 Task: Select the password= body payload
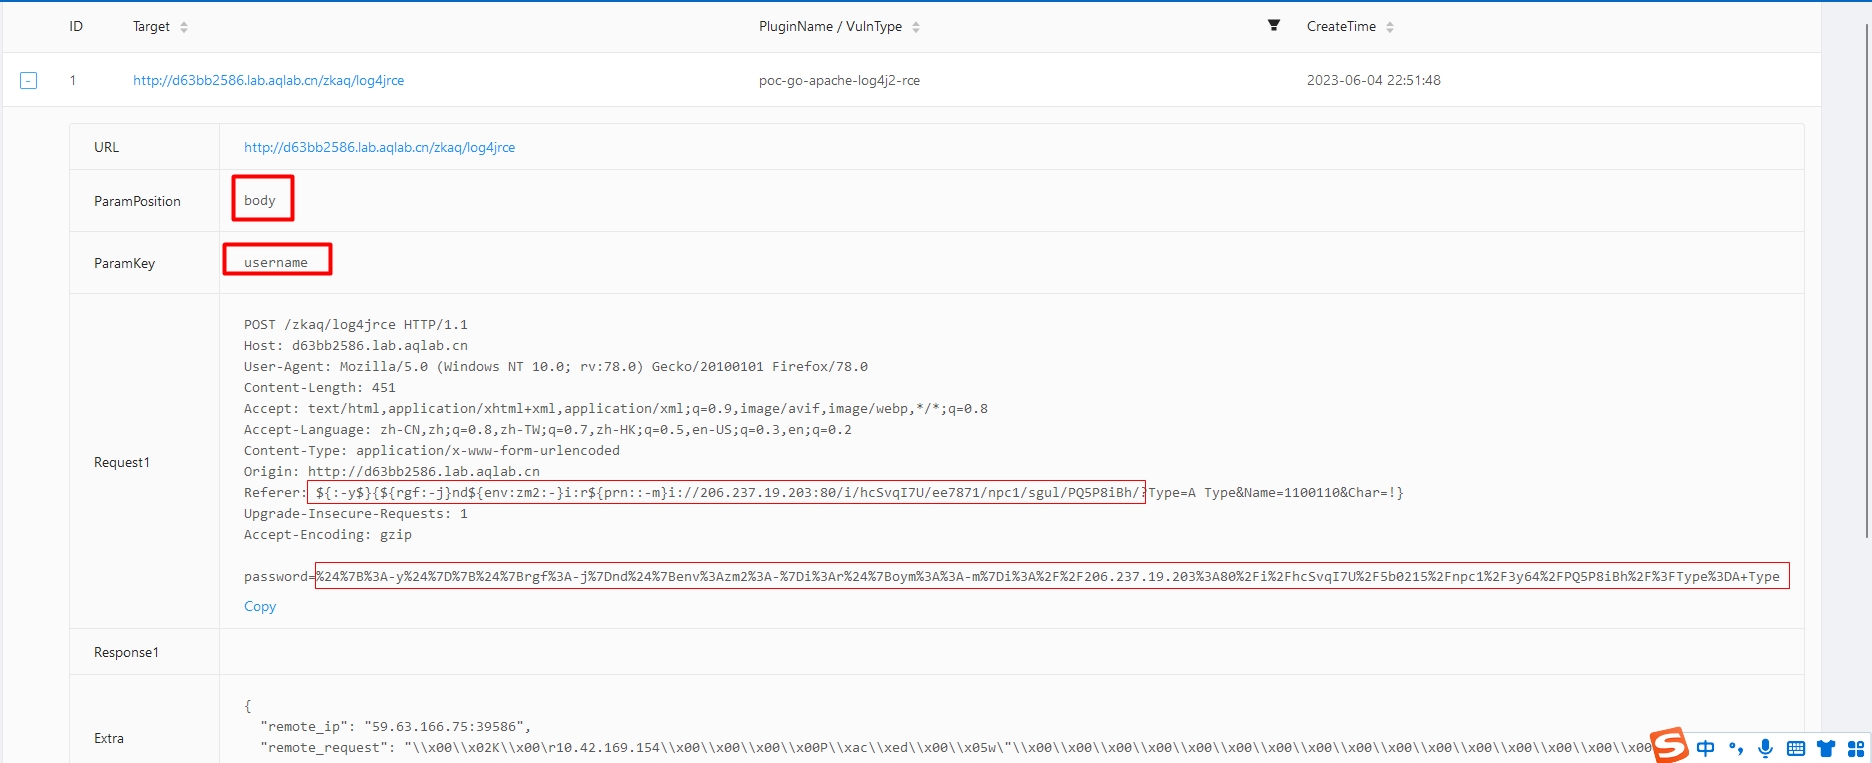point(1051,576)
